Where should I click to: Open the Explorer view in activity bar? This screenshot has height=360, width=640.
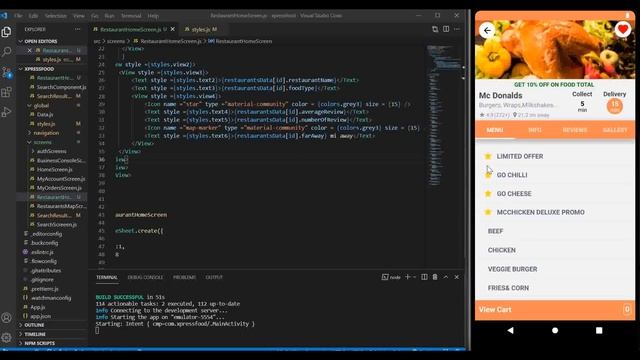point(7,32)
